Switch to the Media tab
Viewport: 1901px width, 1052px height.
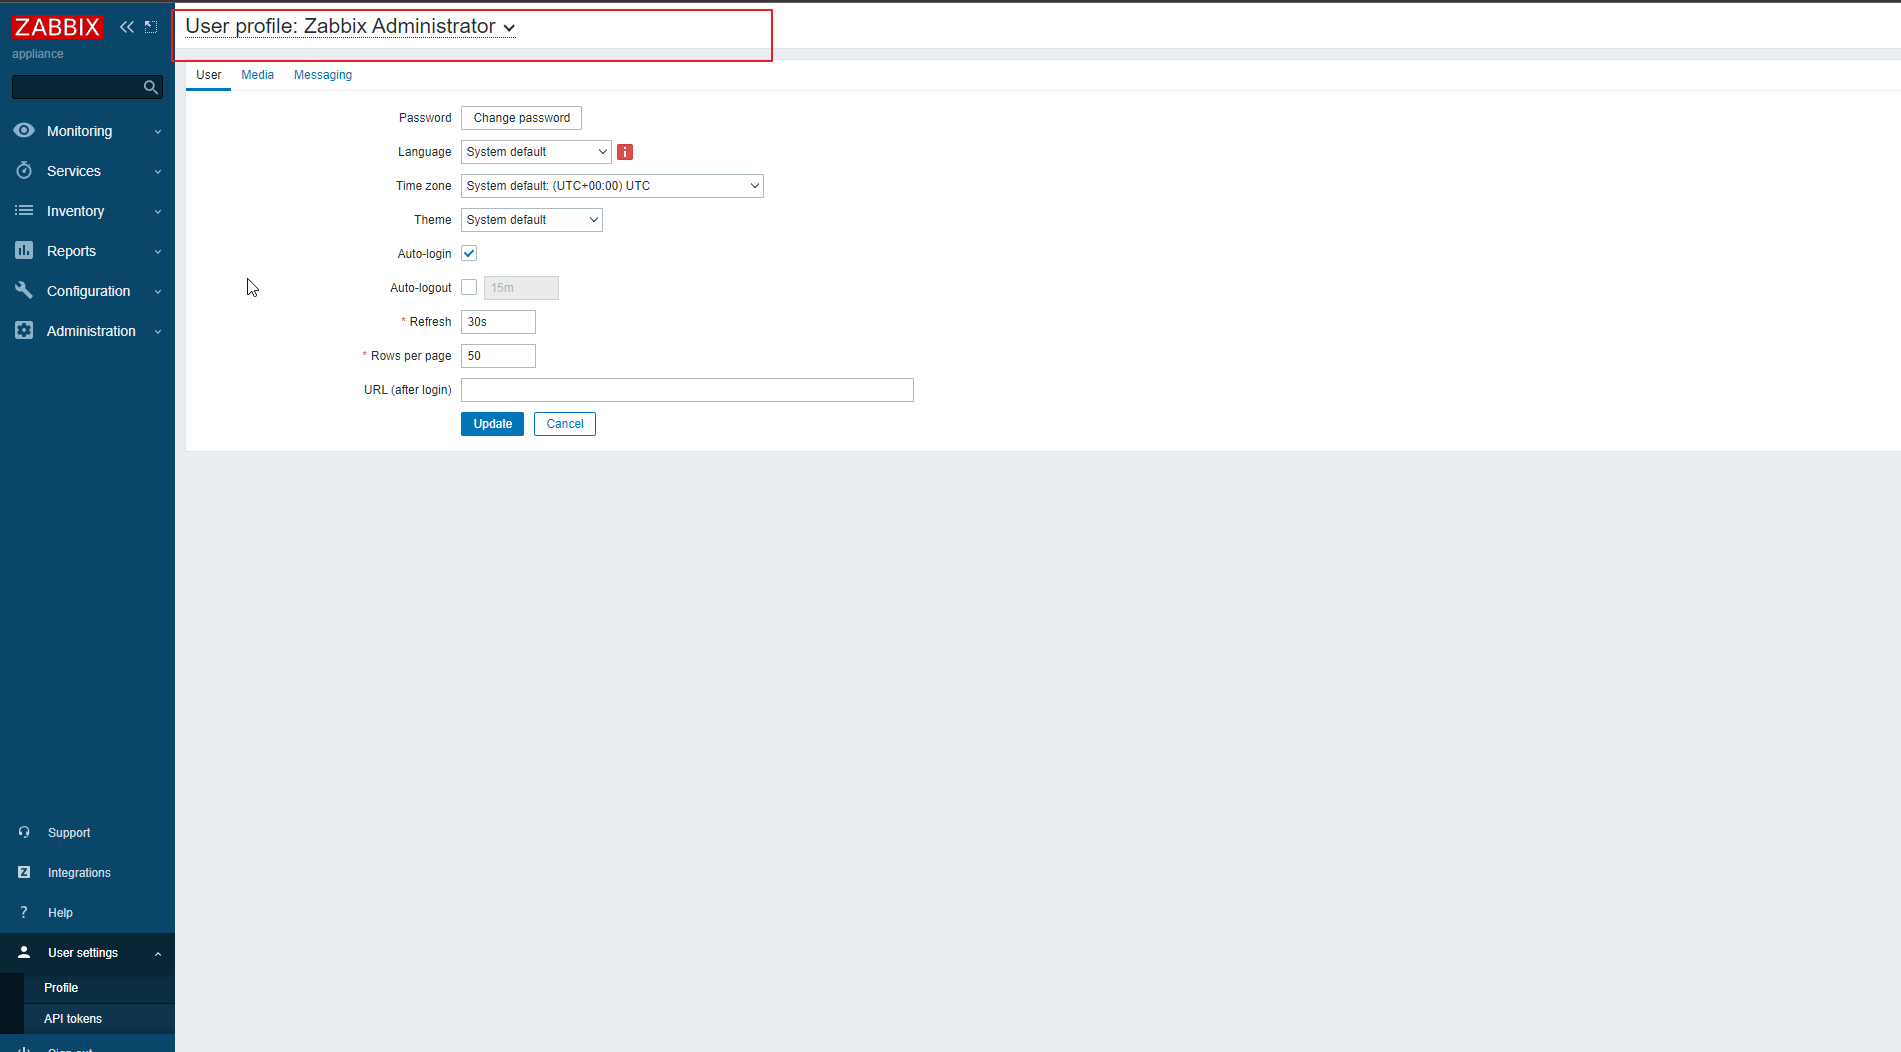pos(257,75)
